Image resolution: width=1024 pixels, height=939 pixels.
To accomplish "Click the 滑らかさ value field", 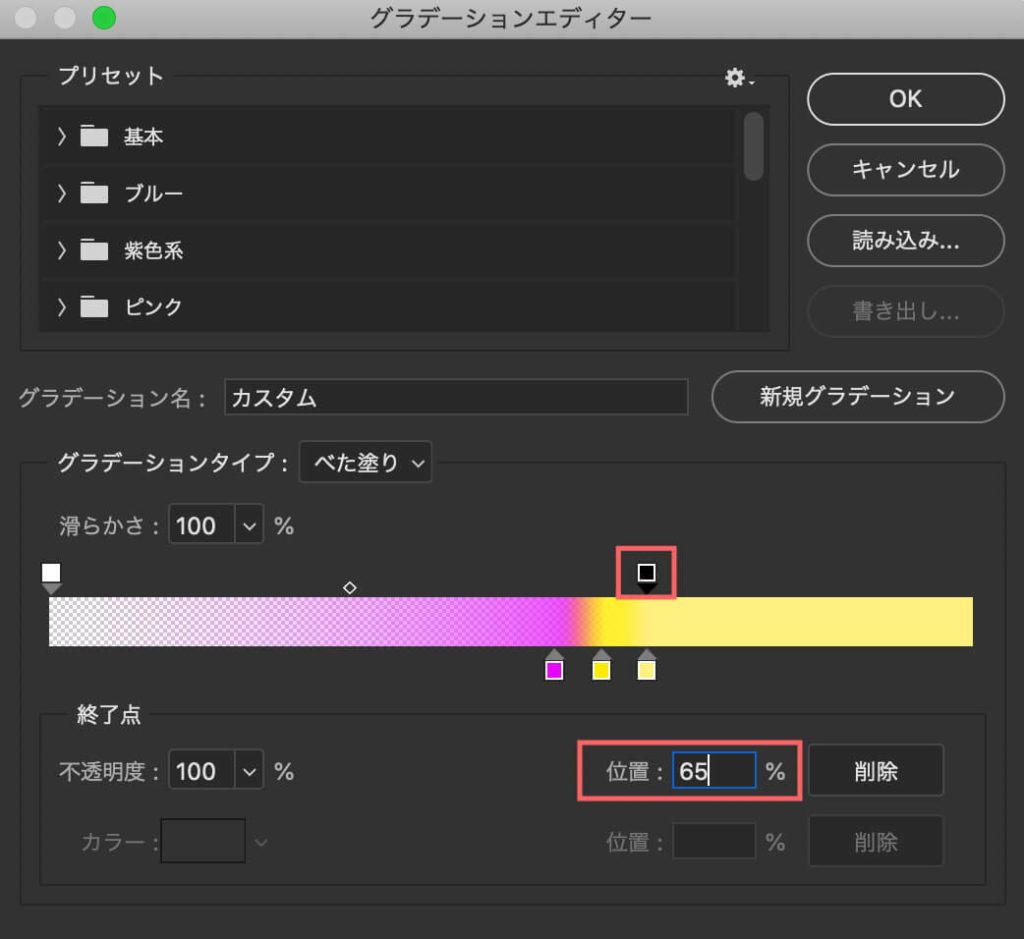I will 202,525.
